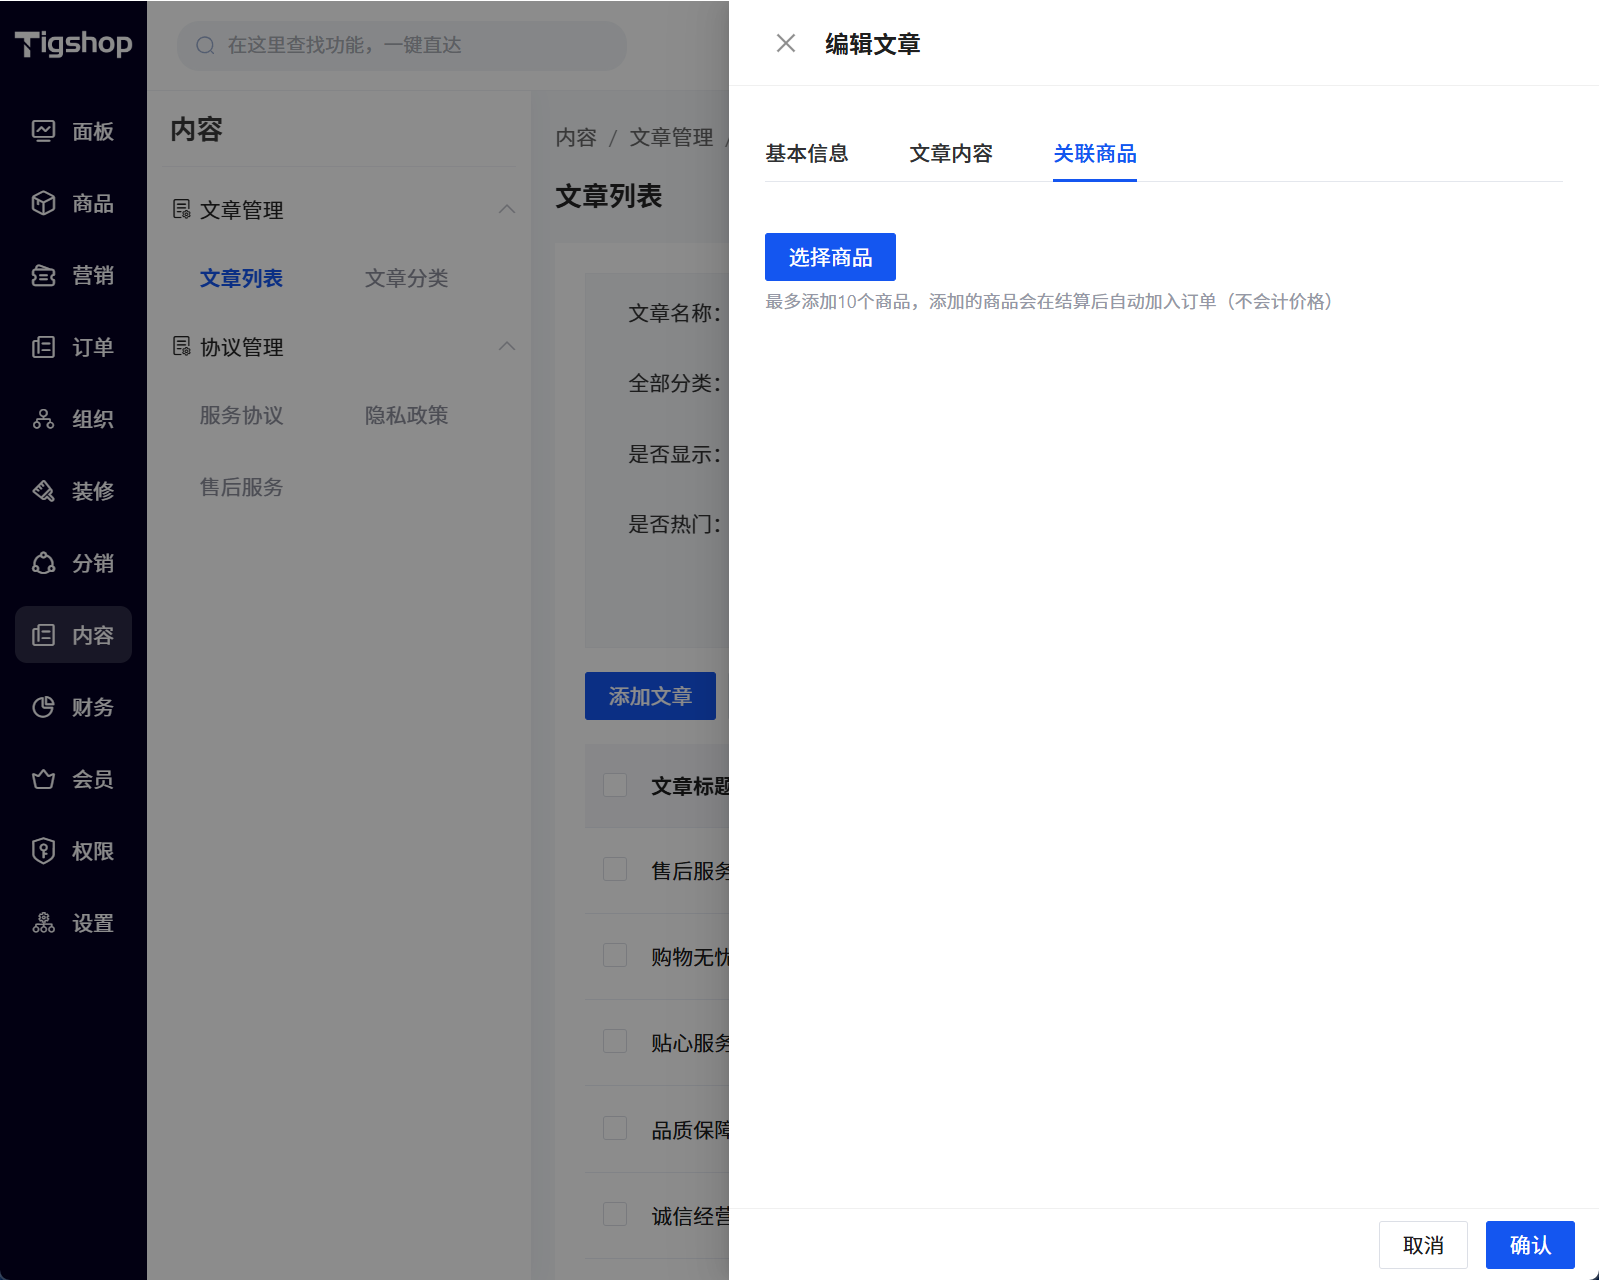1599x1280 pixels.
Task: Tick the 购物无忧 article row checkbox
Action: coord(615,956)
